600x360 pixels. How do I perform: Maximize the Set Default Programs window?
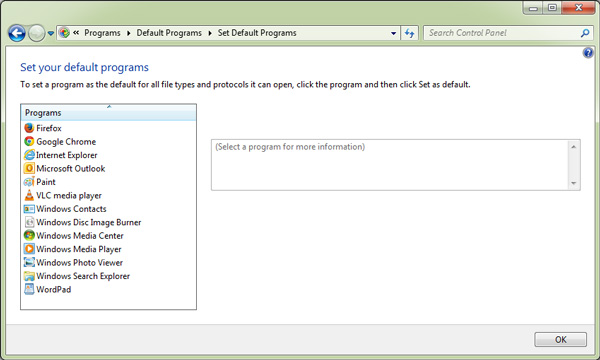pyautogui.click(x=552, y=8)
